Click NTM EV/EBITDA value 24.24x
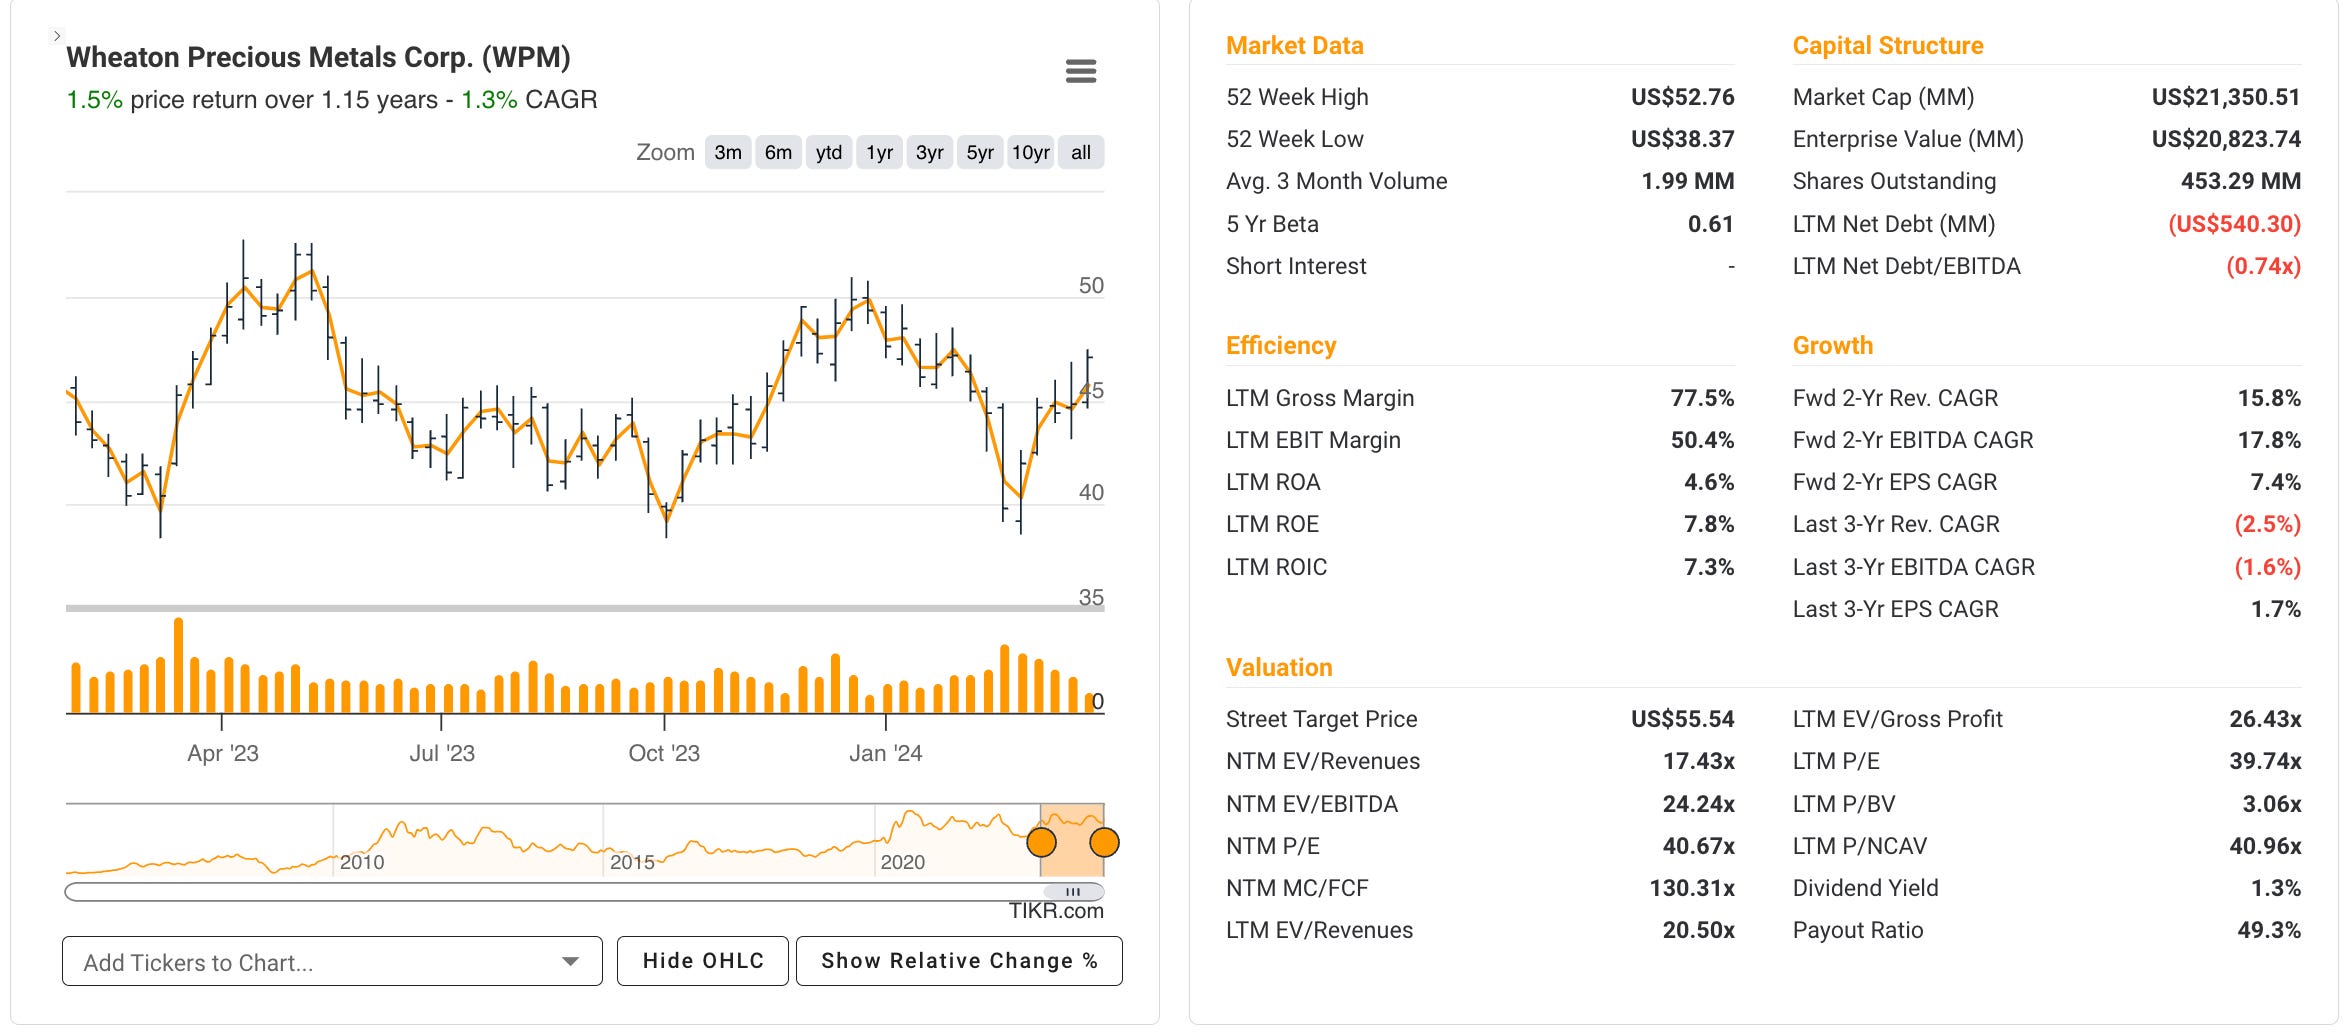This screenshot has height=1034, width=2348. (1698, 804)
